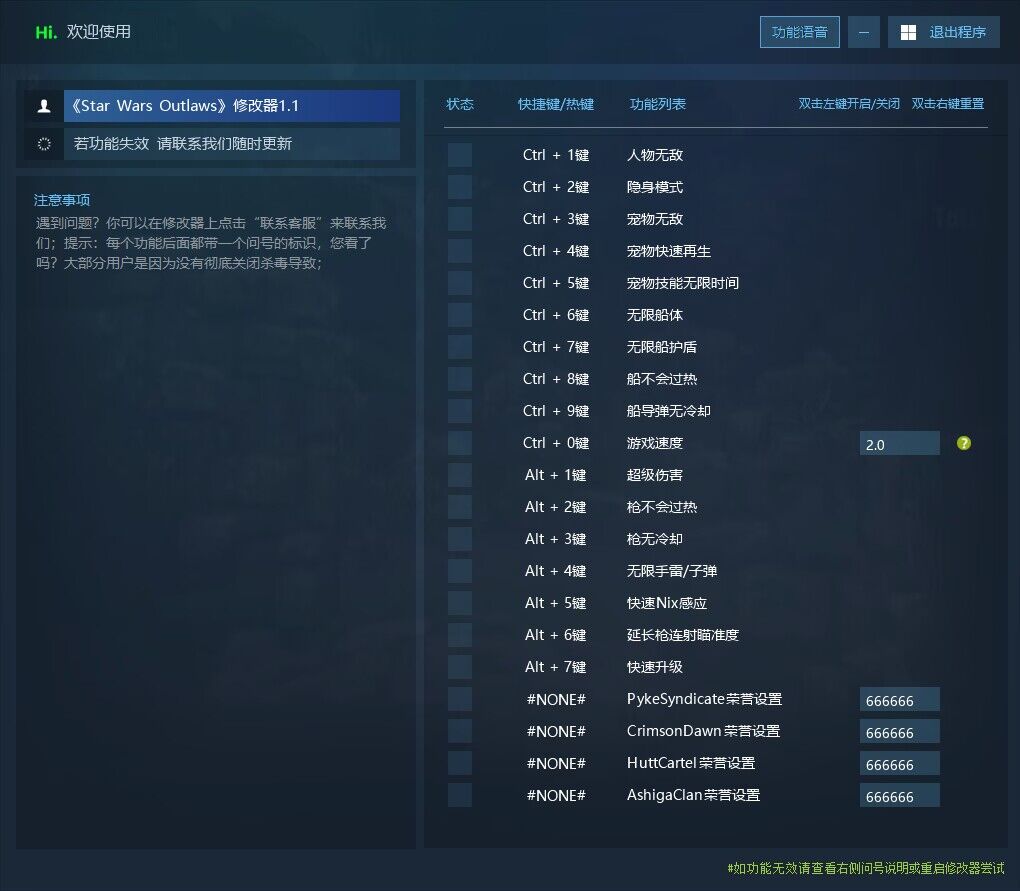Enable 宠物快速再生 checkbox
This screenshot has width=1020, height=891.
[460, 251]
